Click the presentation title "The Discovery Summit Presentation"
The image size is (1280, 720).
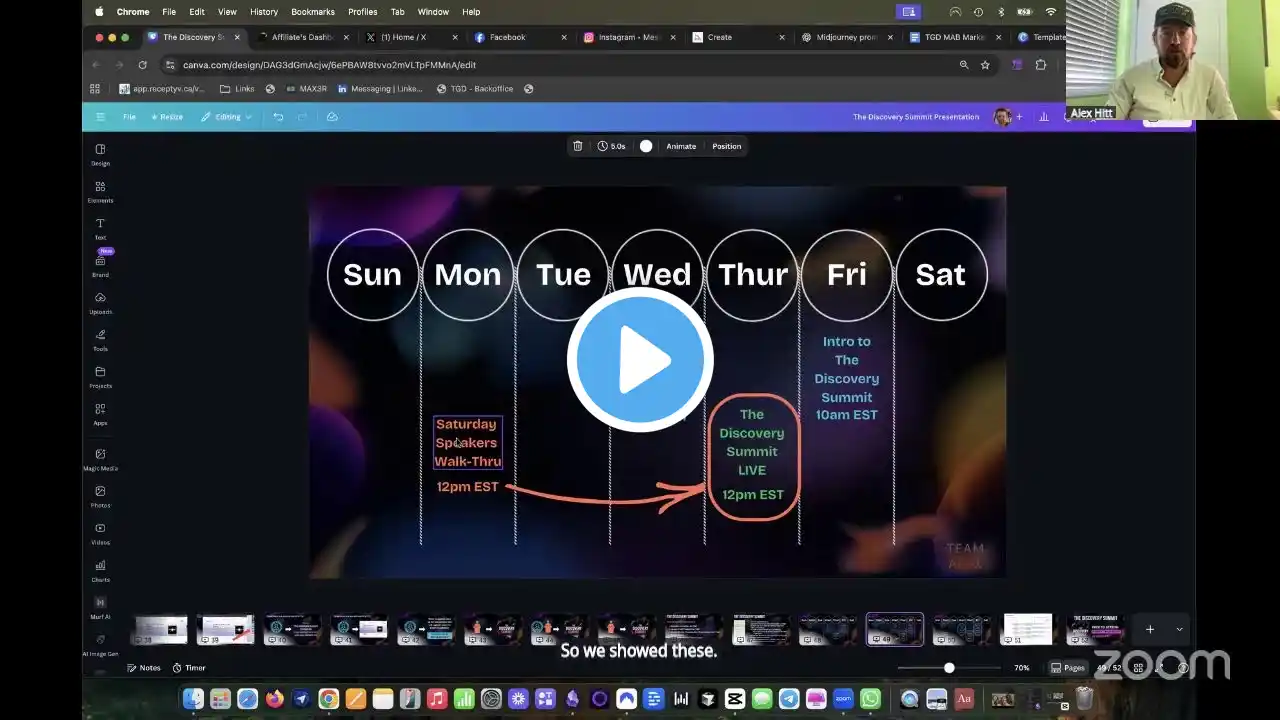click(916, 117)
